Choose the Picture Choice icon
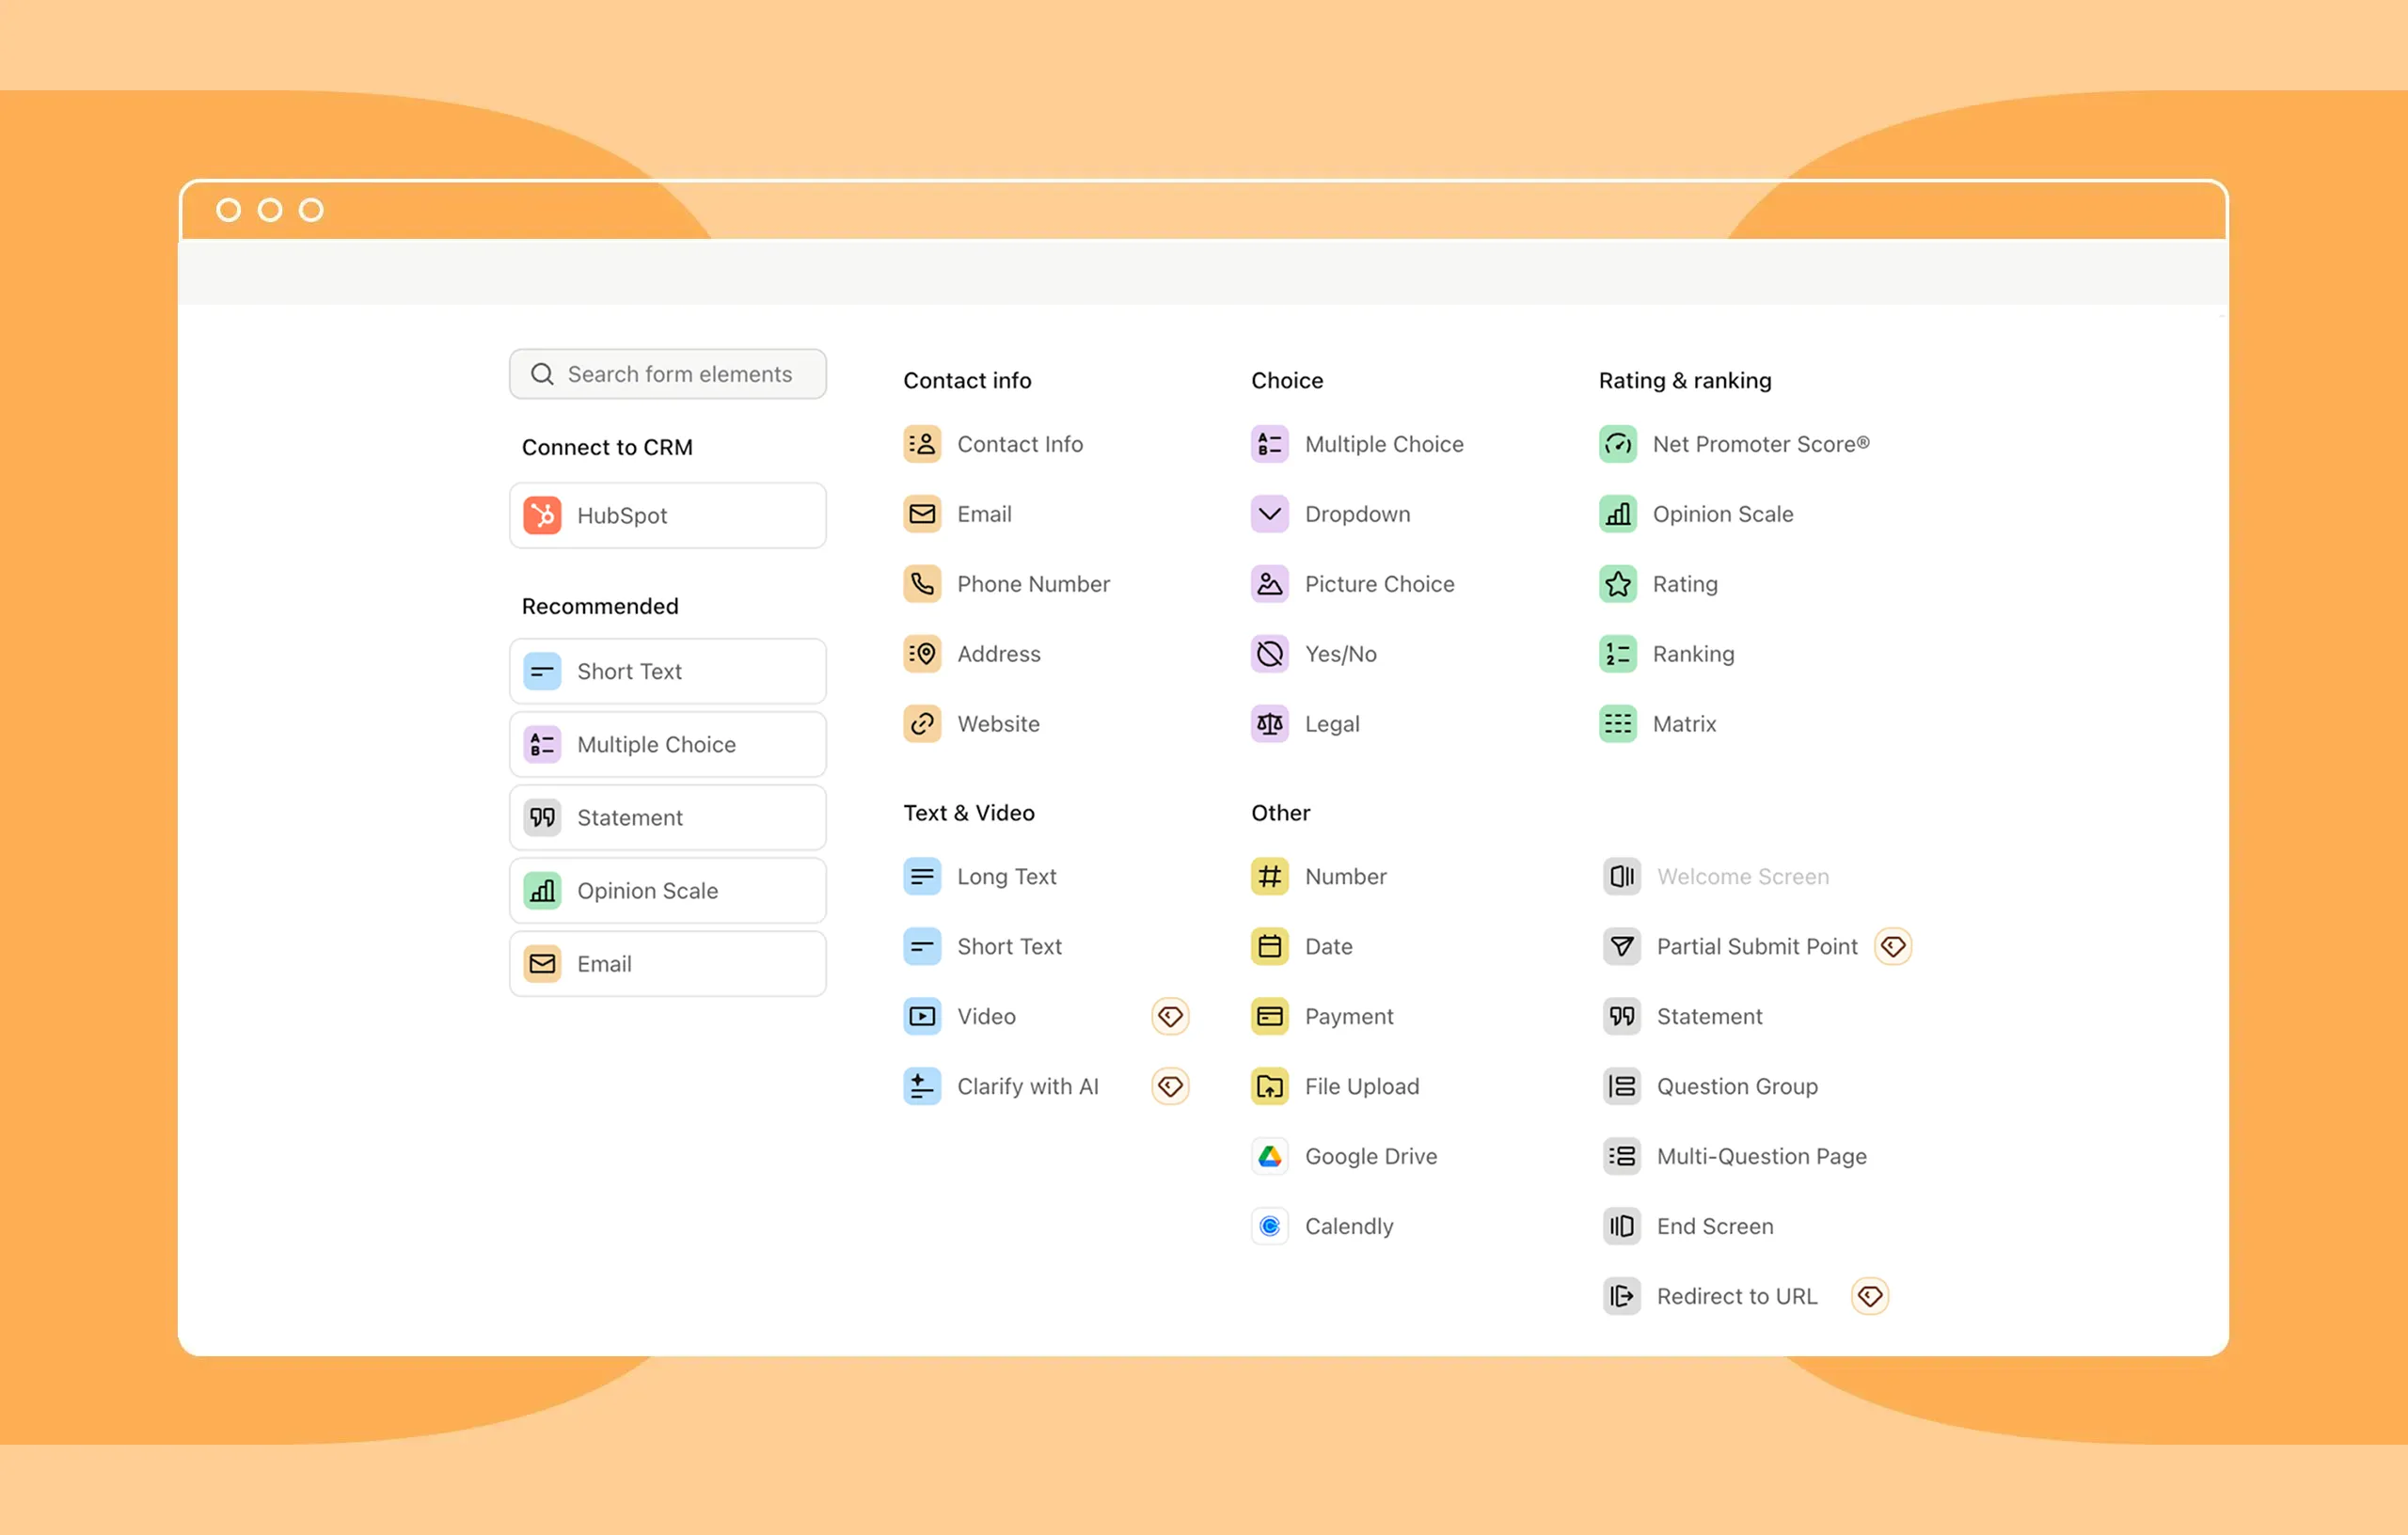Screen dimensions: 2408x1535 [x=1269, y=584]
